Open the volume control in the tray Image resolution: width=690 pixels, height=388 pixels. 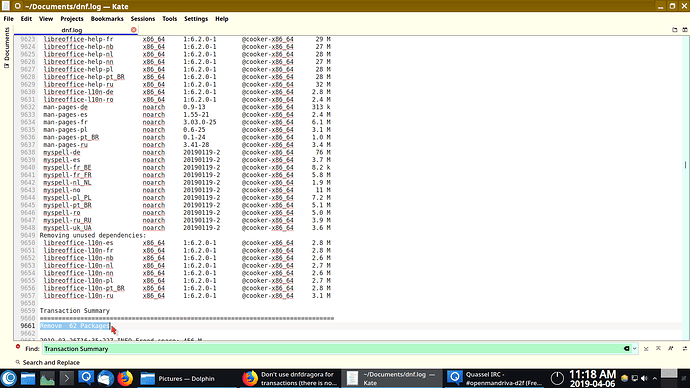645,378
